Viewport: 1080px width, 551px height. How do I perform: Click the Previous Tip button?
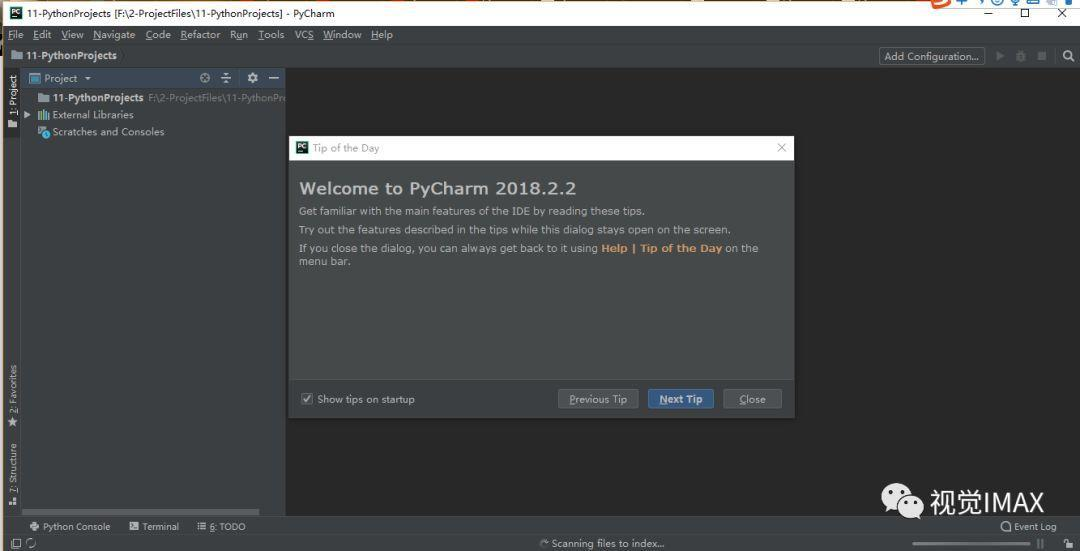coord(598,399)
